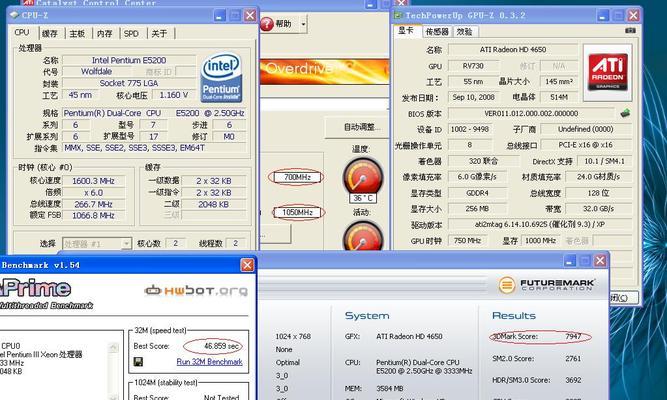
Task: Click the 温度 temperature gauge dial
Action: (x=363, y=176)
